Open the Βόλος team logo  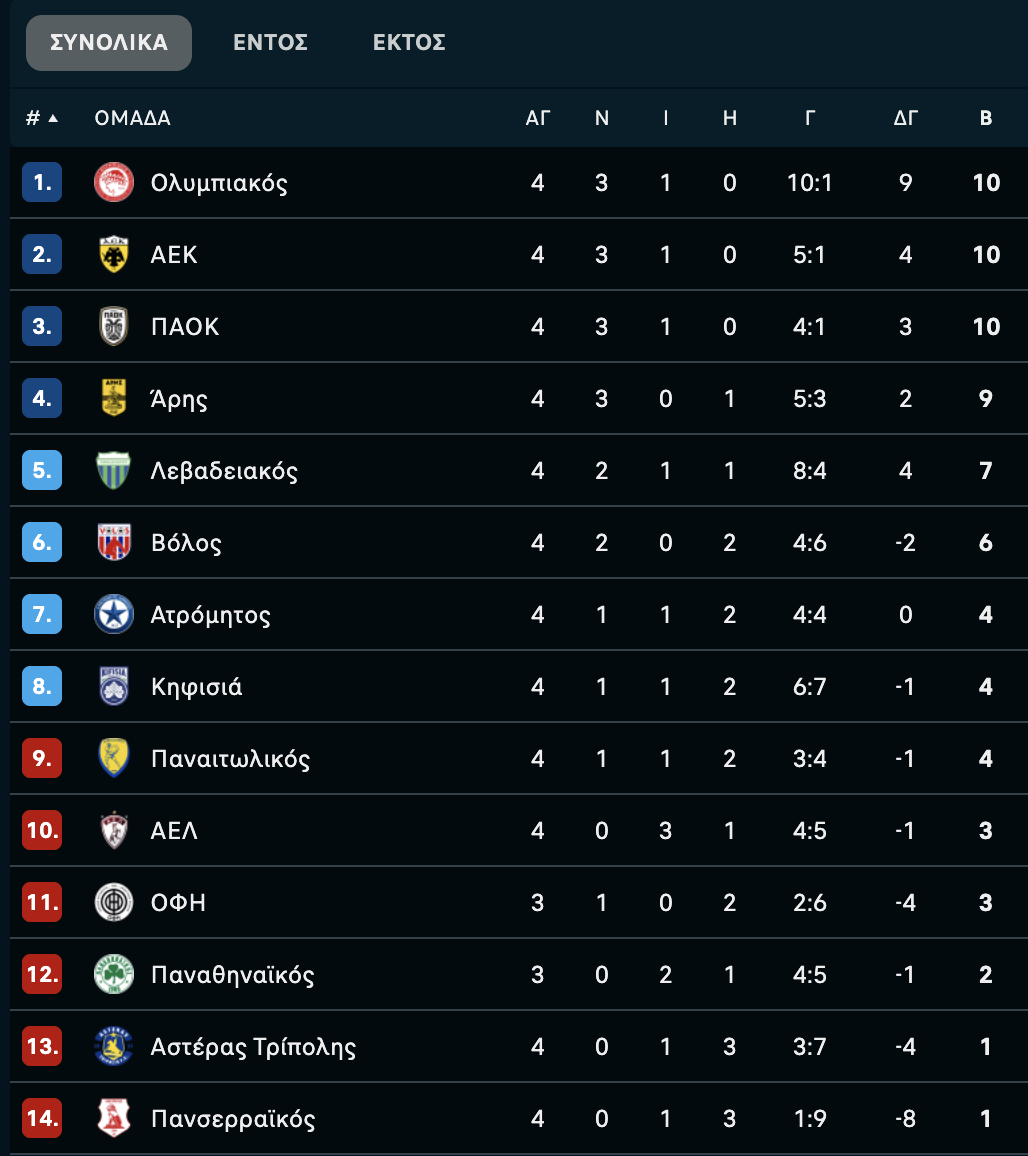(x=114, y=542)
